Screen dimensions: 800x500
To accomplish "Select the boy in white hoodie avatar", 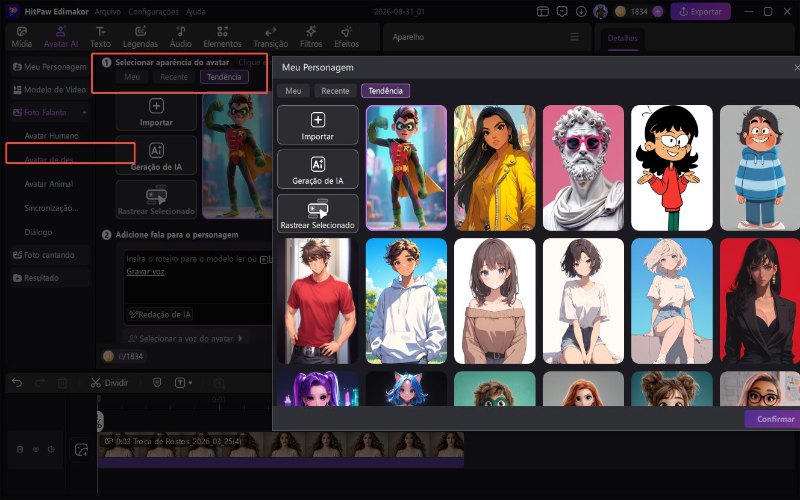I will point(406,301).
